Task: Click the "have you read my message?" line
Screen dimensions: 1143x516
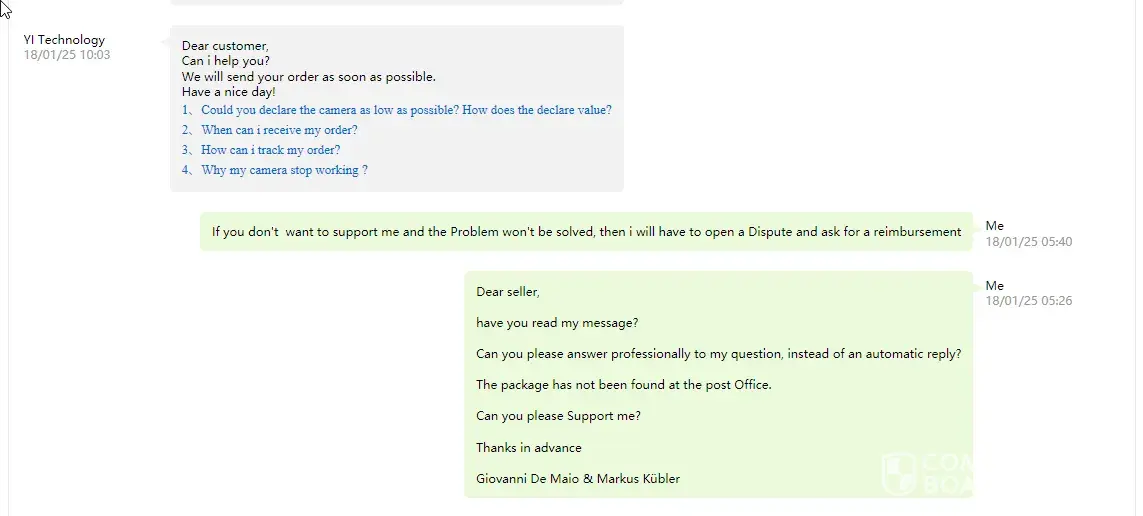Action: pos(557,323)
